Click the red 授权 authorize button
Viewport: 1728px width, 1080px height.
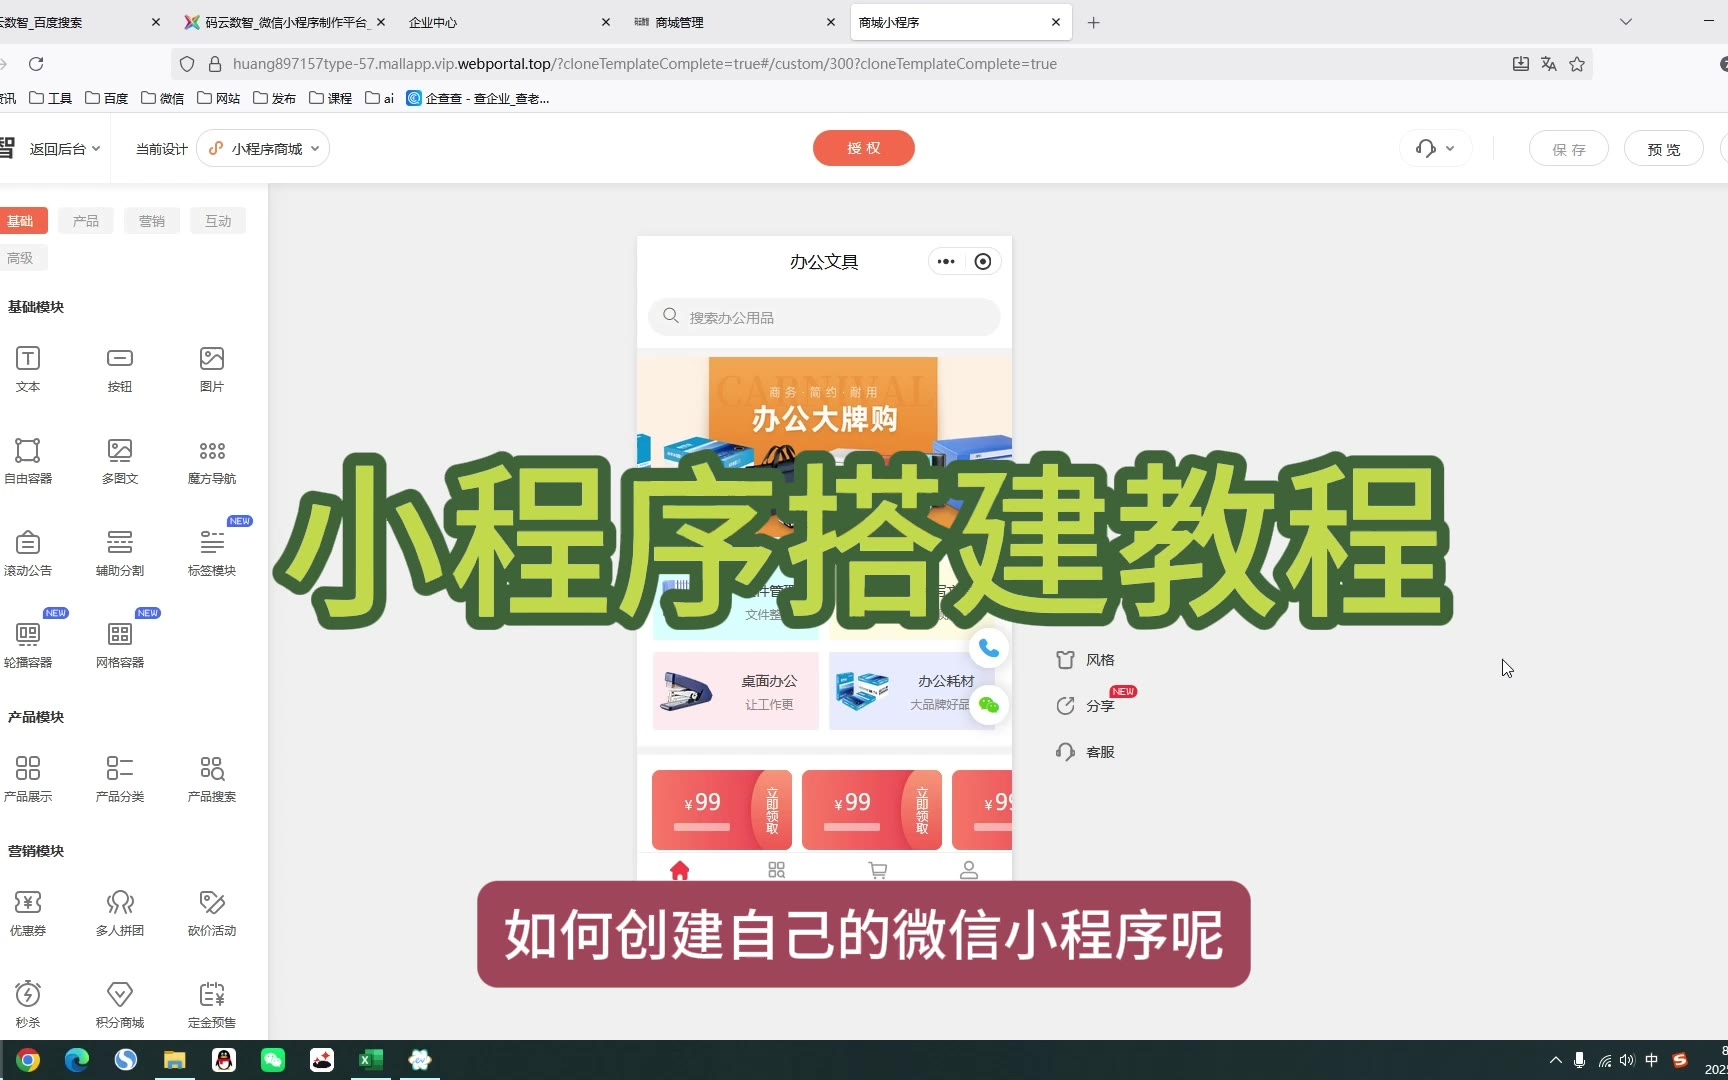click(x=864, y=148)
